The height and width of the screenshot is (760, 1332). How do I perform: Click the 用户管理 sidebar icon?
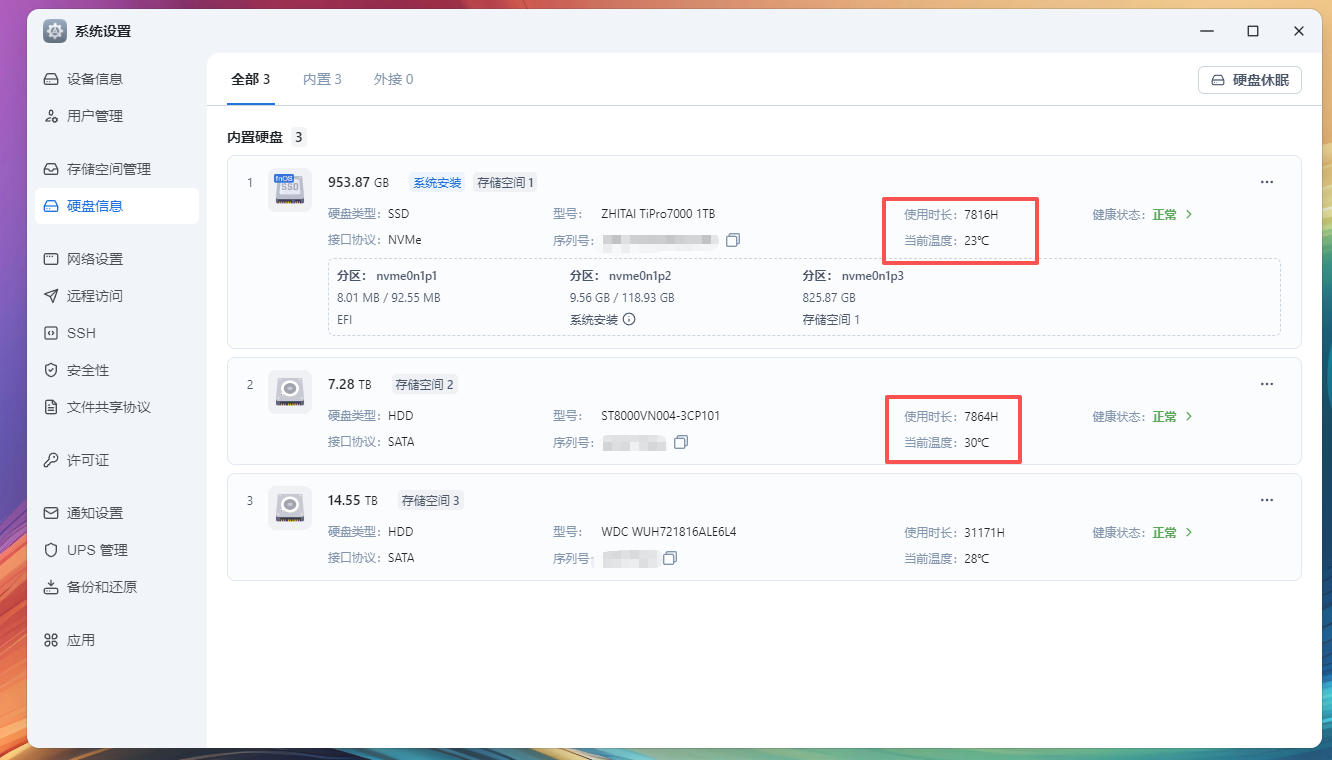(x=51, y=116)
